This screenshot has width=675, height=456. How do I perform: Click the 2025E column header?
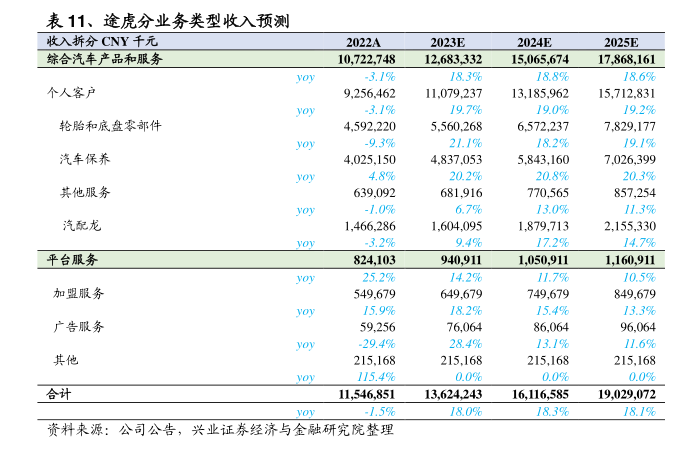[621, 42]
